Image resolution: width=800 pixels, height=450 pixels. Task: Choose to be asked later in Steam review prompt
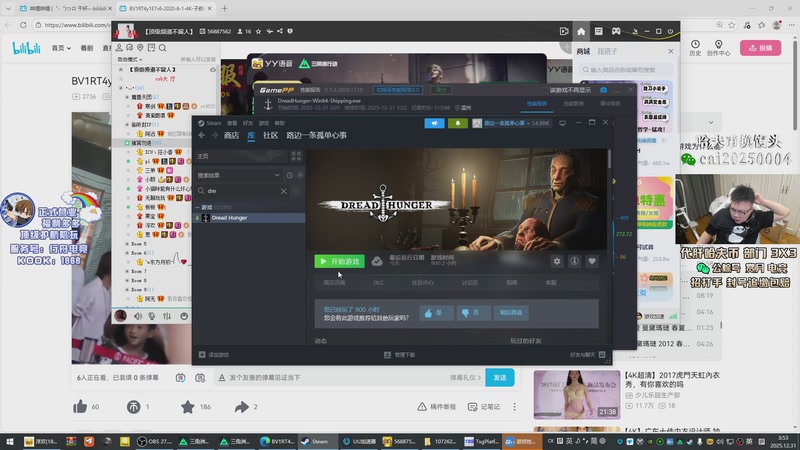[511, 313]
